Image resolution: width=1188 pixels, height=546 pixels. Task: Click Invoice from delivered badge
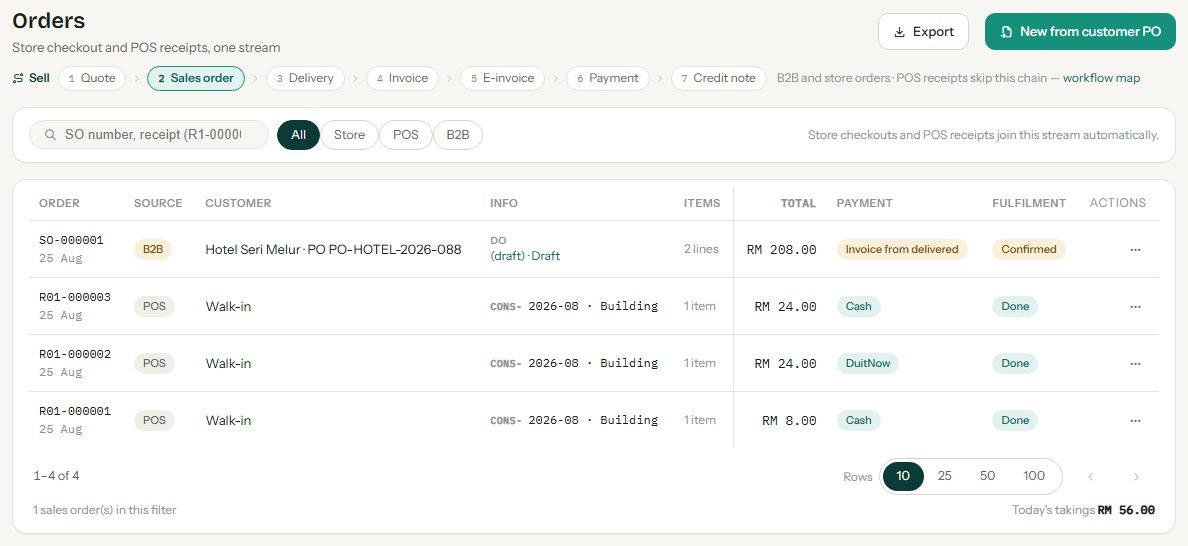(902, 249)
